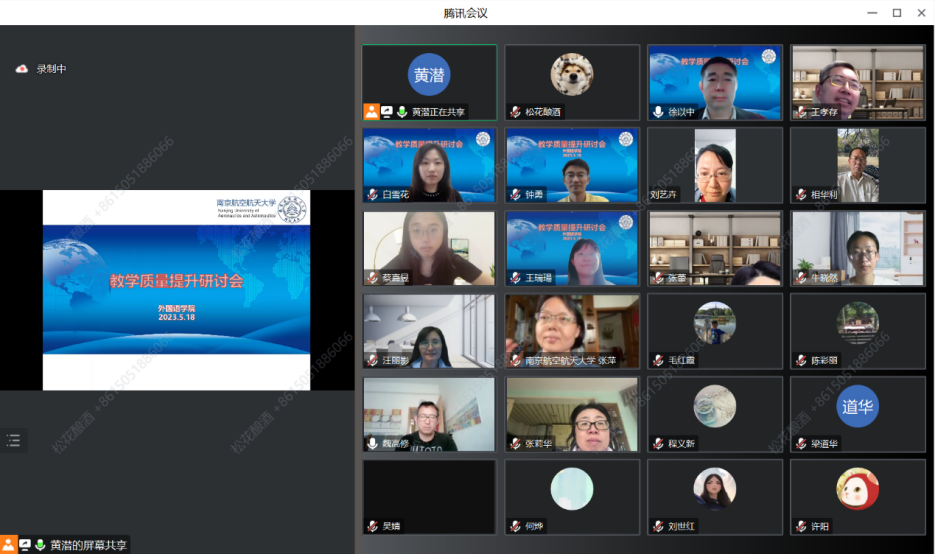Click the cloud recording status icon
Screen dimensions: 935x554
tap(22, 69)
